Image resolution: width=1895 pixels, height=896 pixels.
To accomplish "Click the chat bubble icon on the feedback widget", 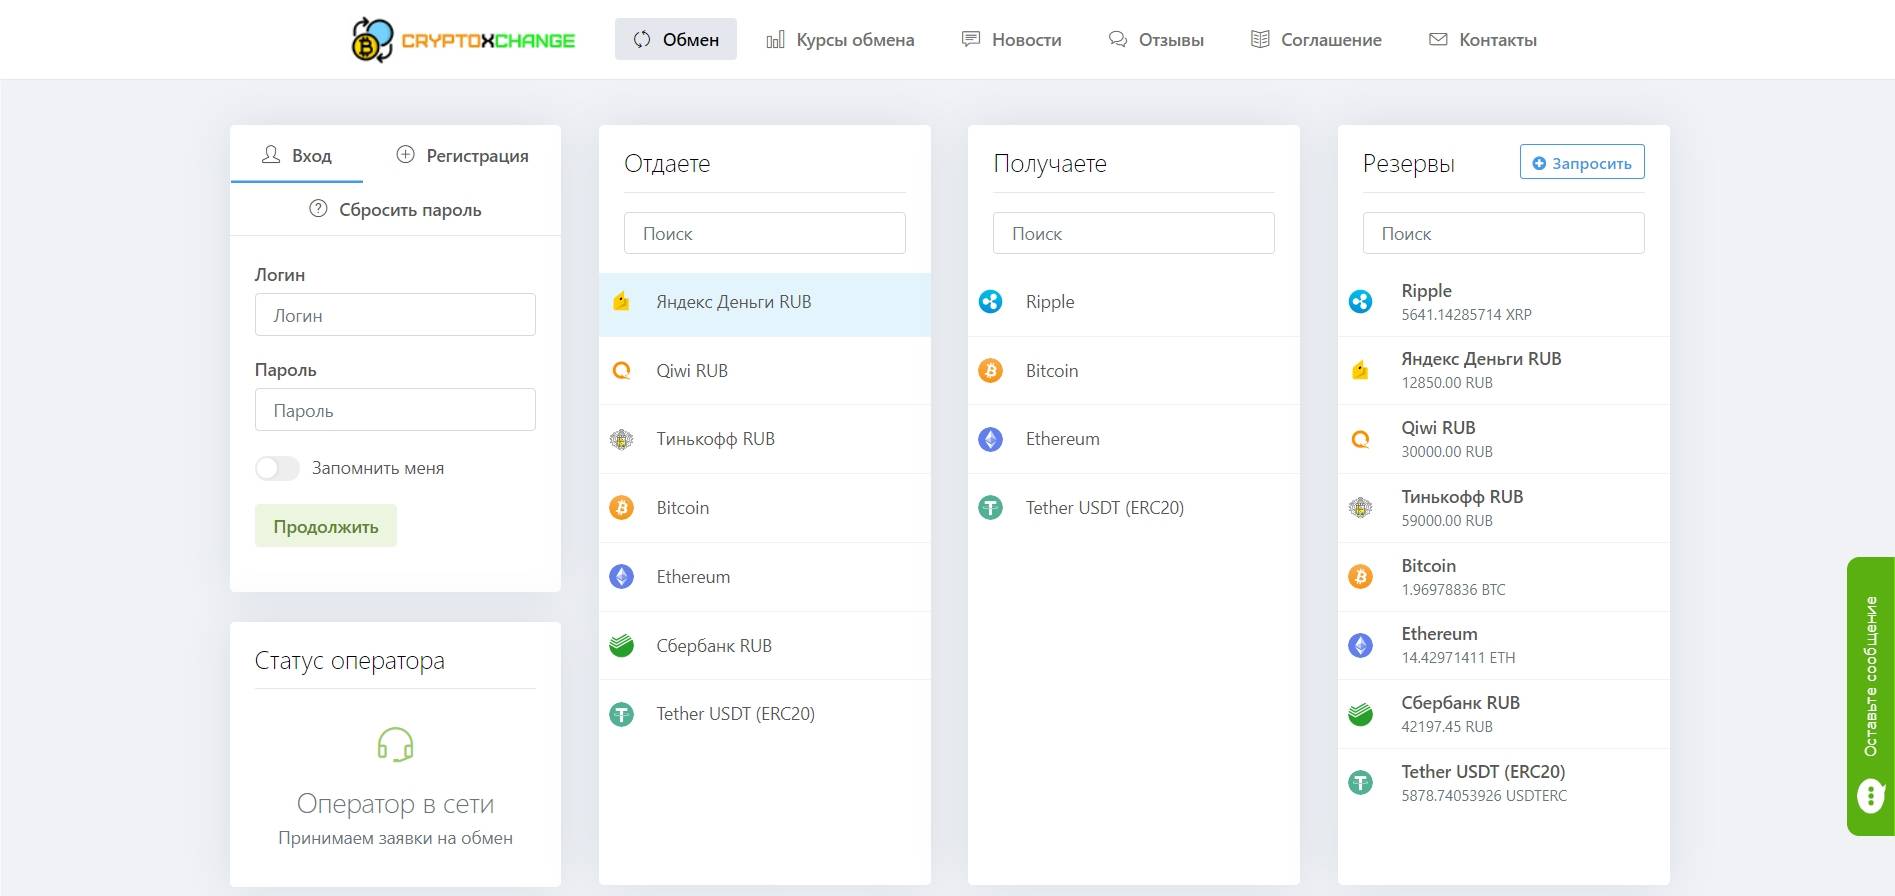I will point(1870,796).
